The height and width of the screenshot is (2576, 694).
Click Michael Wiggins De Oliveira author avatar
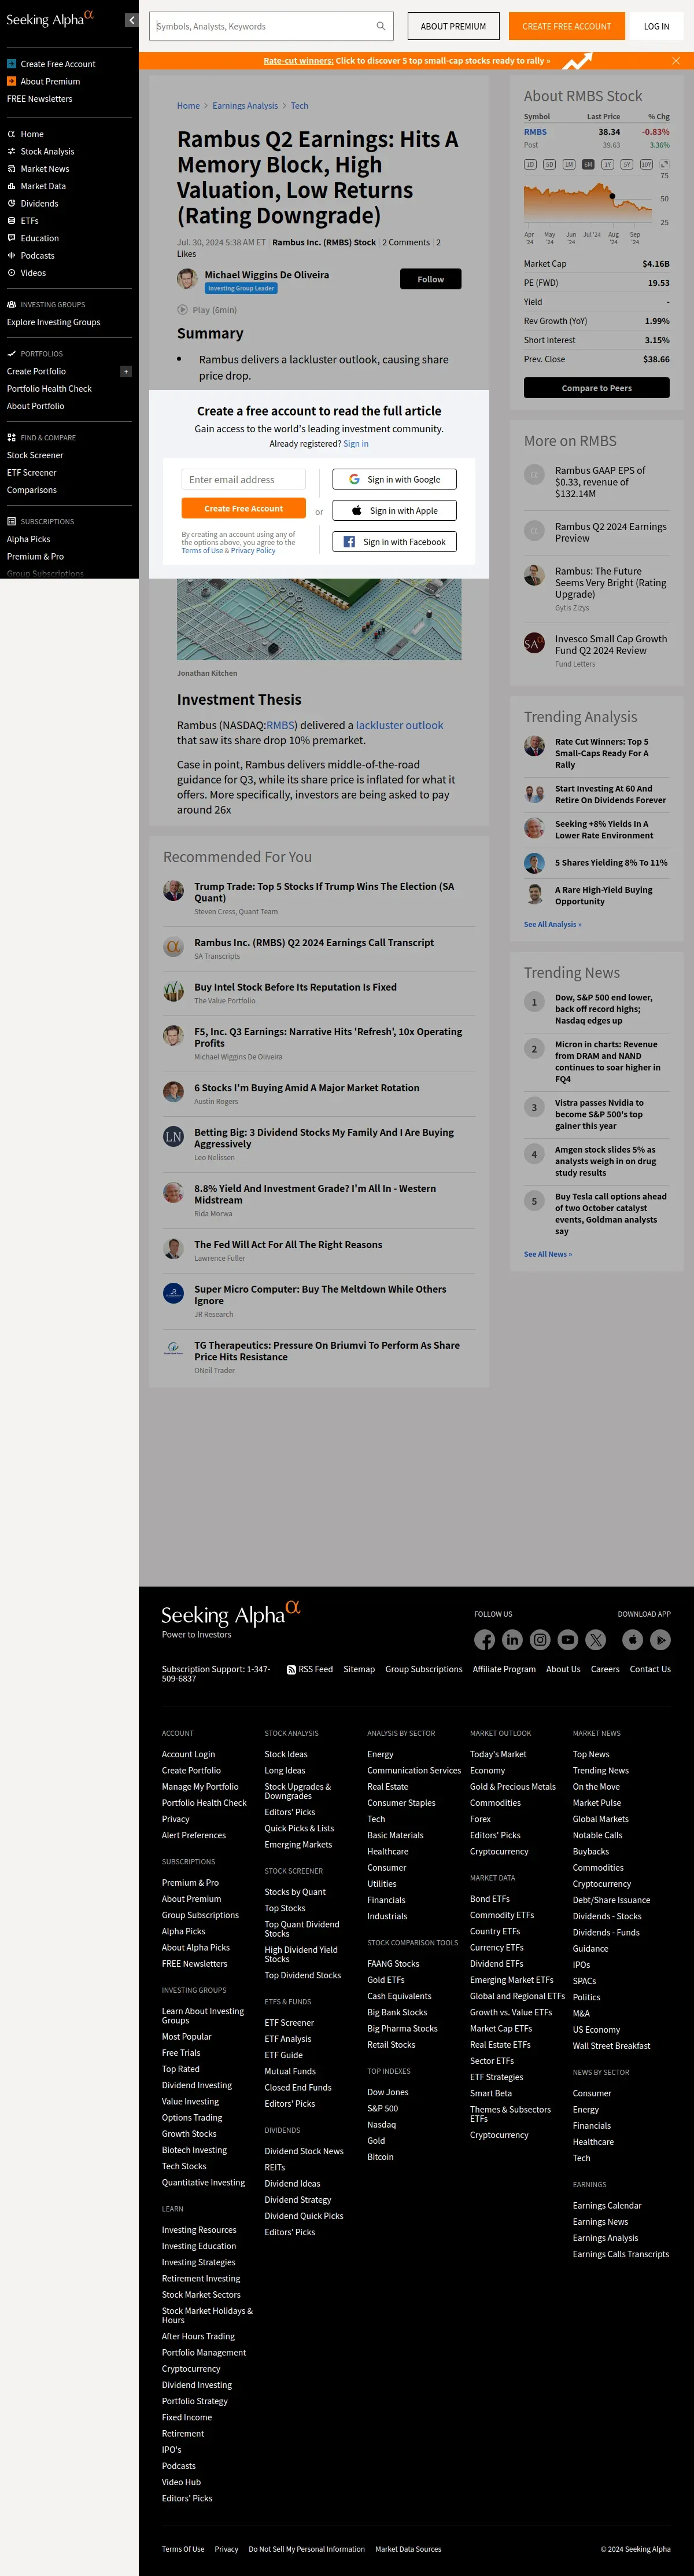(x=187, y=279)
